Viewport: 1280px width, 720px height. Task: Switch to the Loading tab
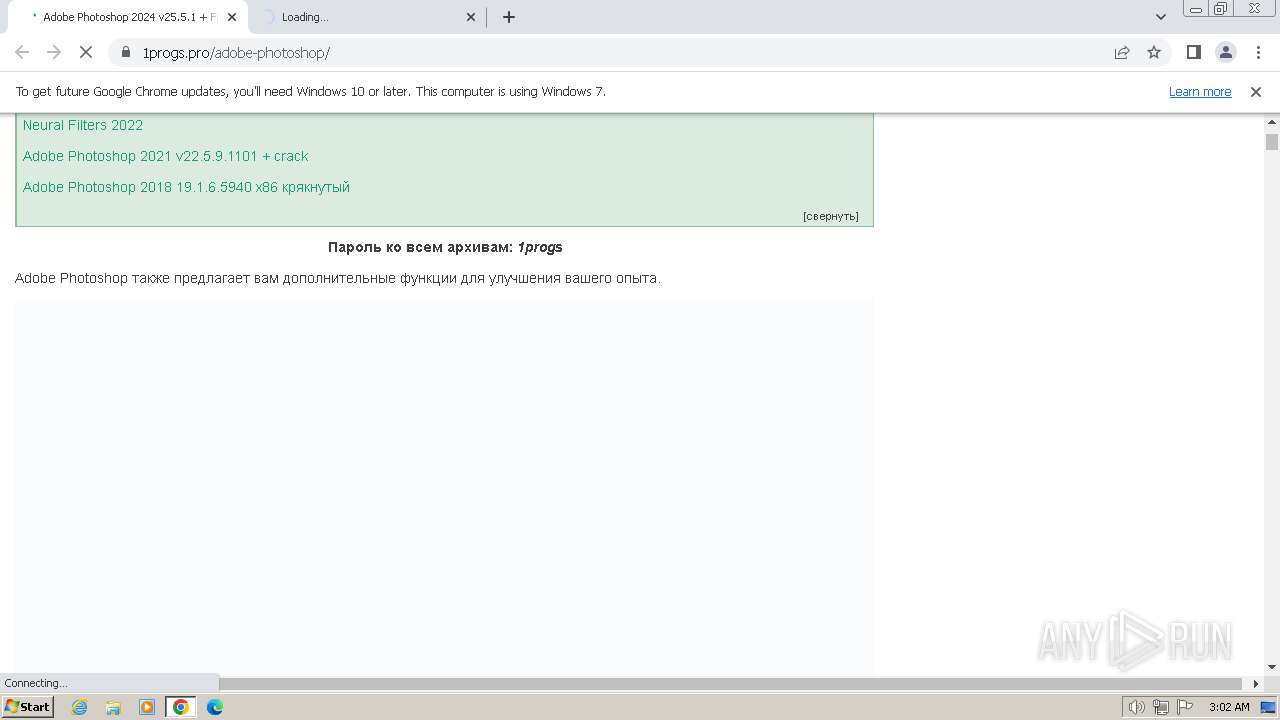[367, 17]
